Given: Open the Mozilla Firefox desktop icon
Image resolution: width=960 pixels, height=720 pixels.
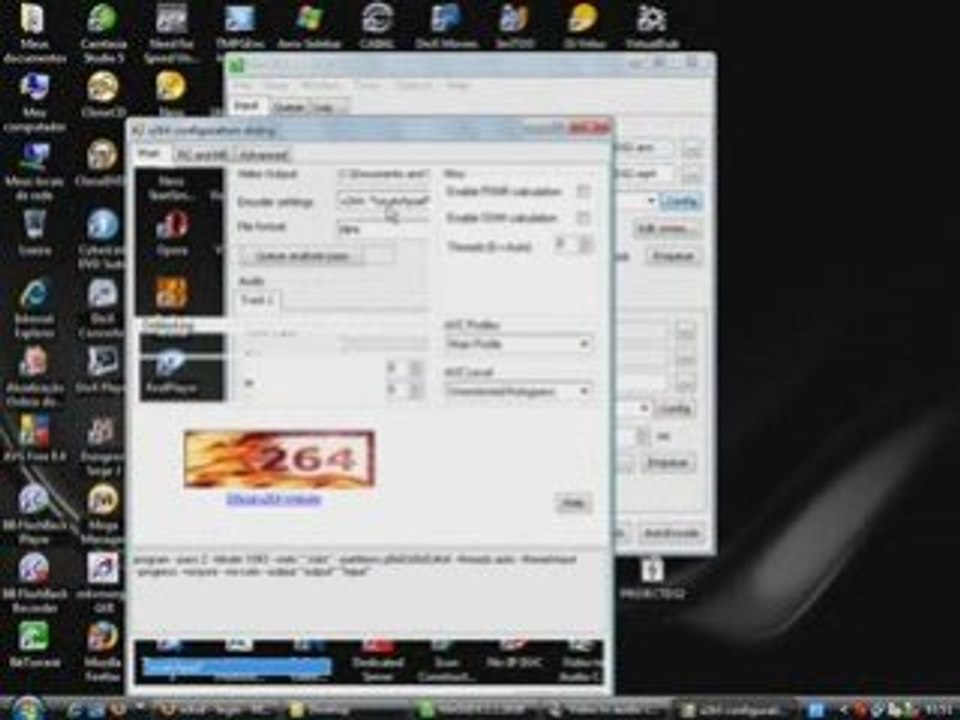Looking at the screenshot, I should point(102,651).
